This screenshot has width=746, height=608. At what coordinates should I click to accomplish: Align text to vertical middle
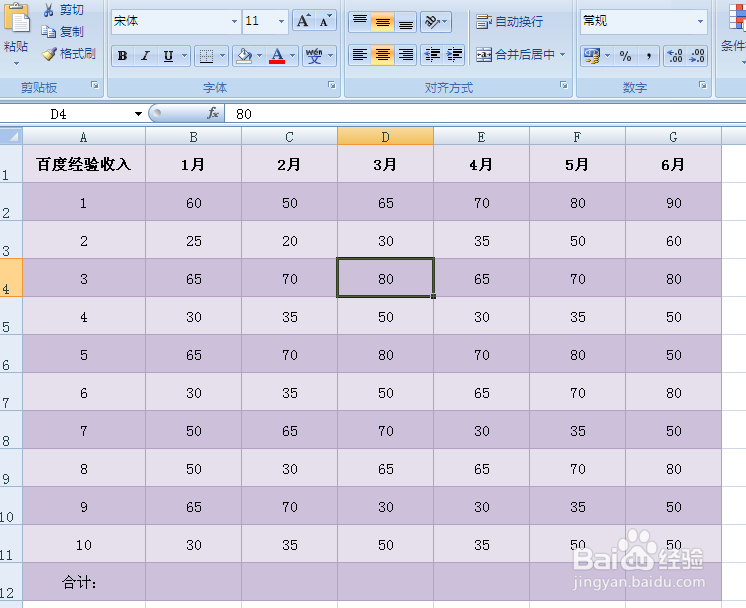383,21
